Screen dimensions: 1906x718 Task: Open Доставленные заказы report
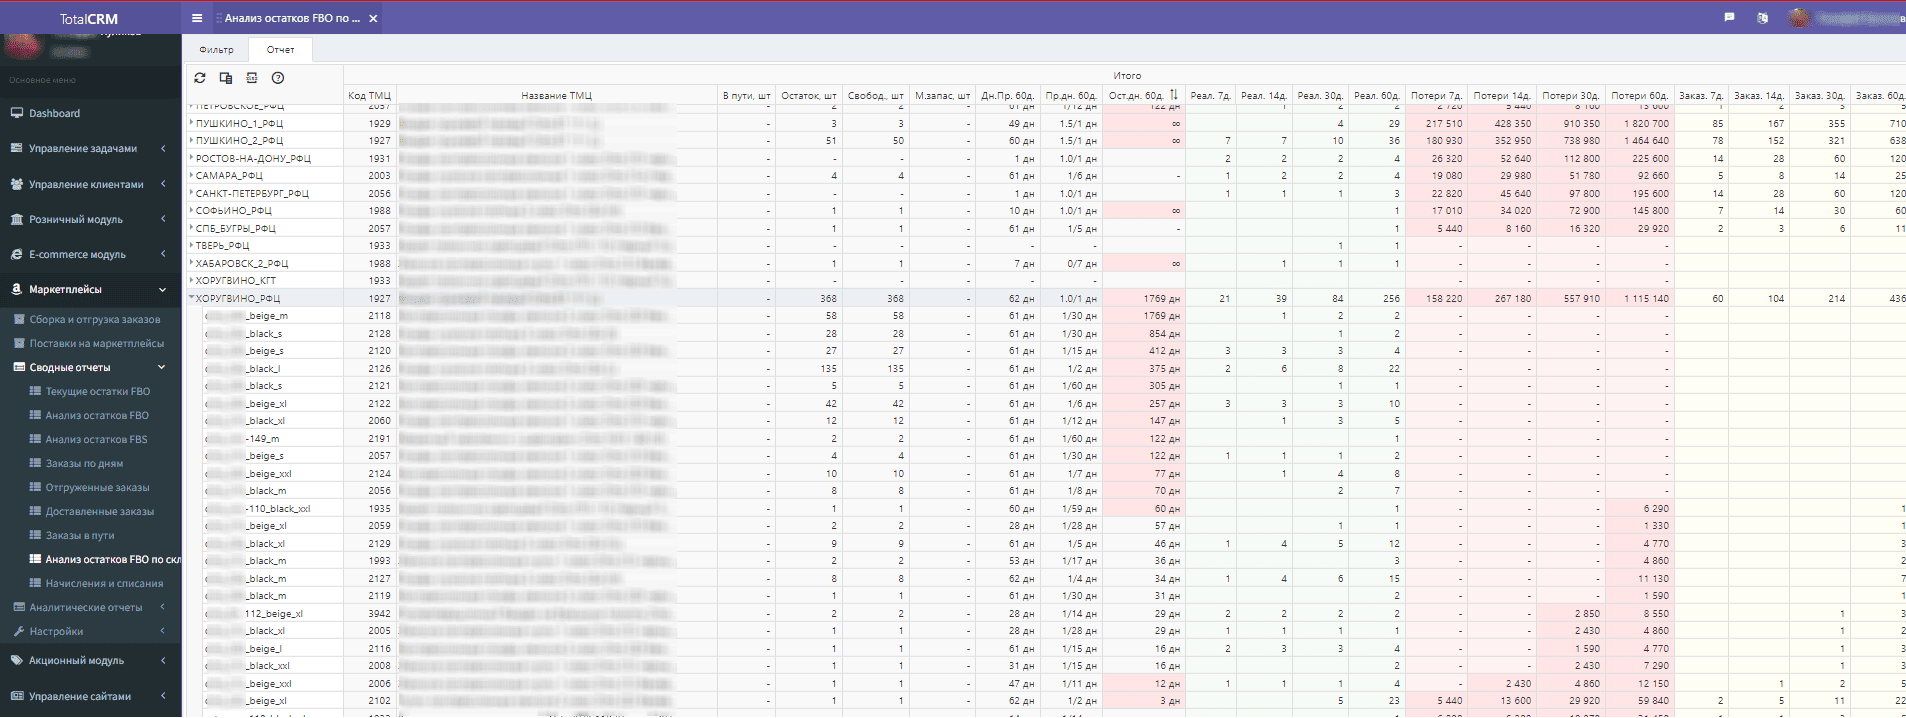point(99,511)
